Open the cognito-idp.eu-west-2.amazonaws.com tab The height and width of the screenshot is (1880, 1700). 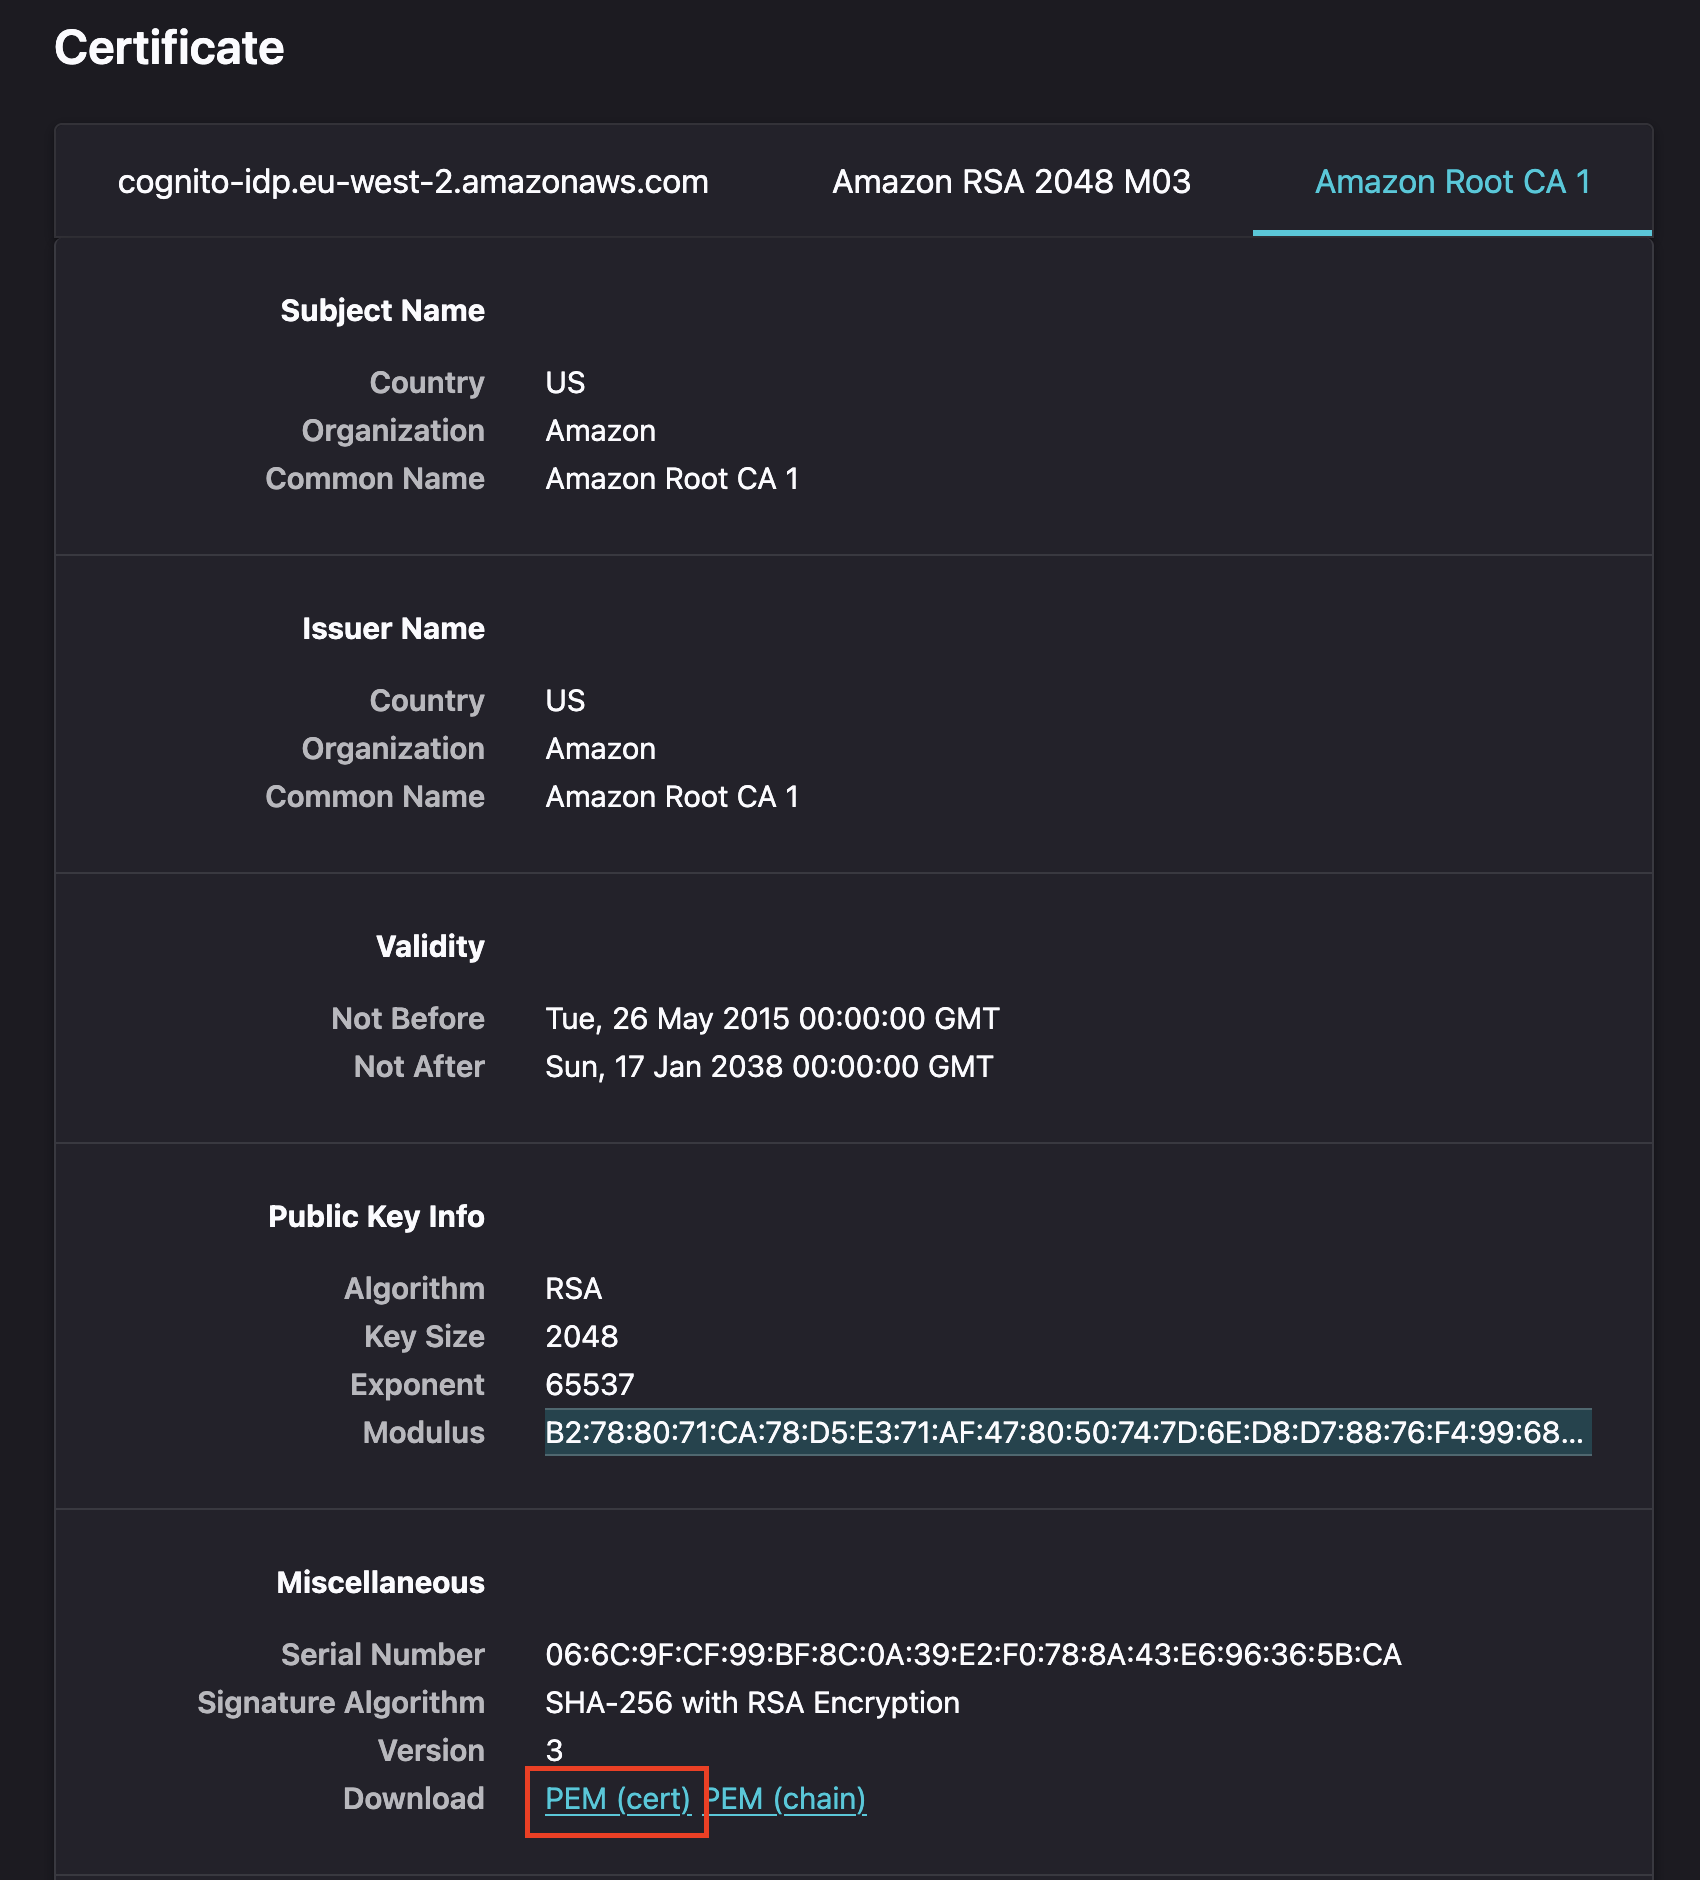click(413, 182)
